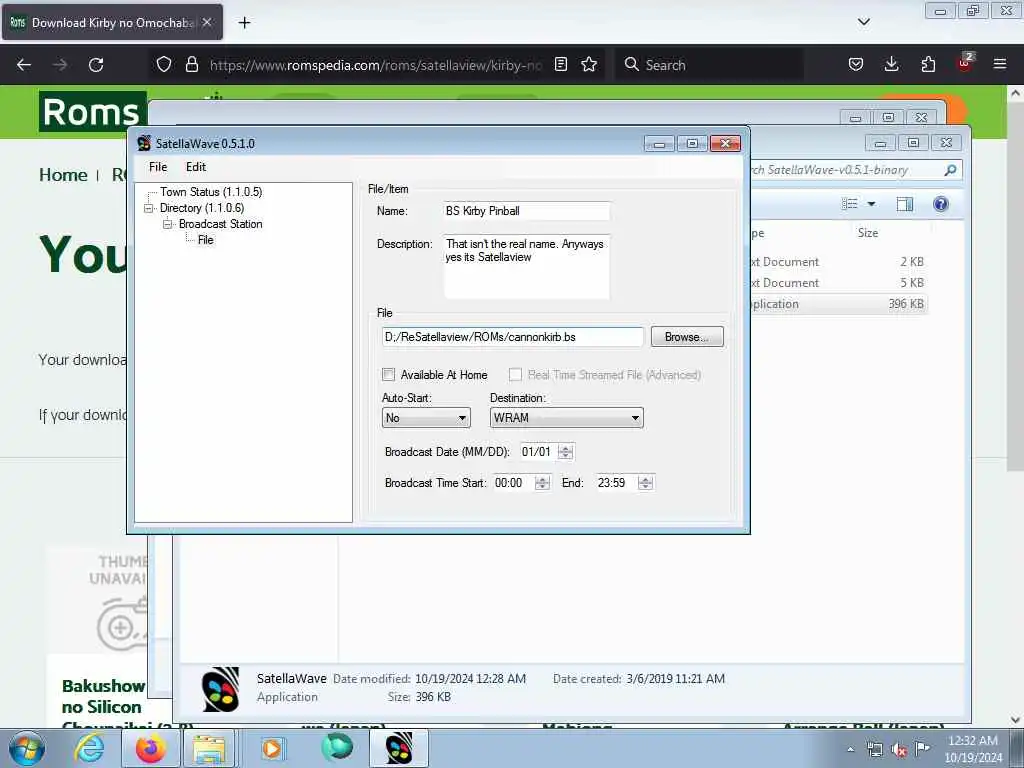
Task: Click the ROM file path field
Action: [x=513, y=337]
